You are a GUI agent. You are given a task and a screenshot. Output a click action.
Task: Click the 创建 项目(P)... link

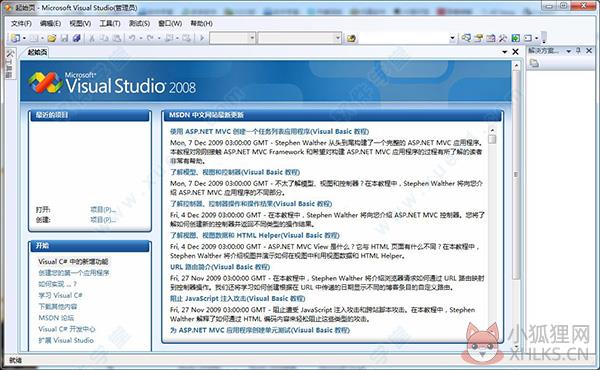click(103, 220)
